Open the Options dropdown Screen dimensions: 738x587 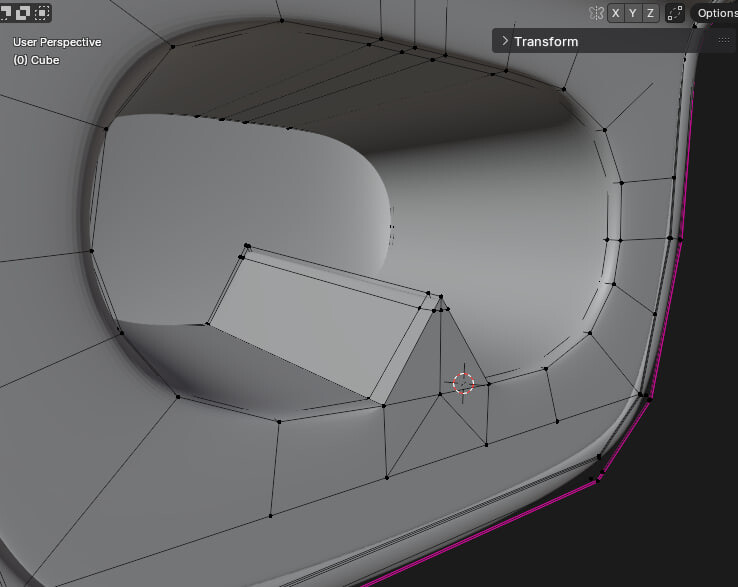pos(714,13)
